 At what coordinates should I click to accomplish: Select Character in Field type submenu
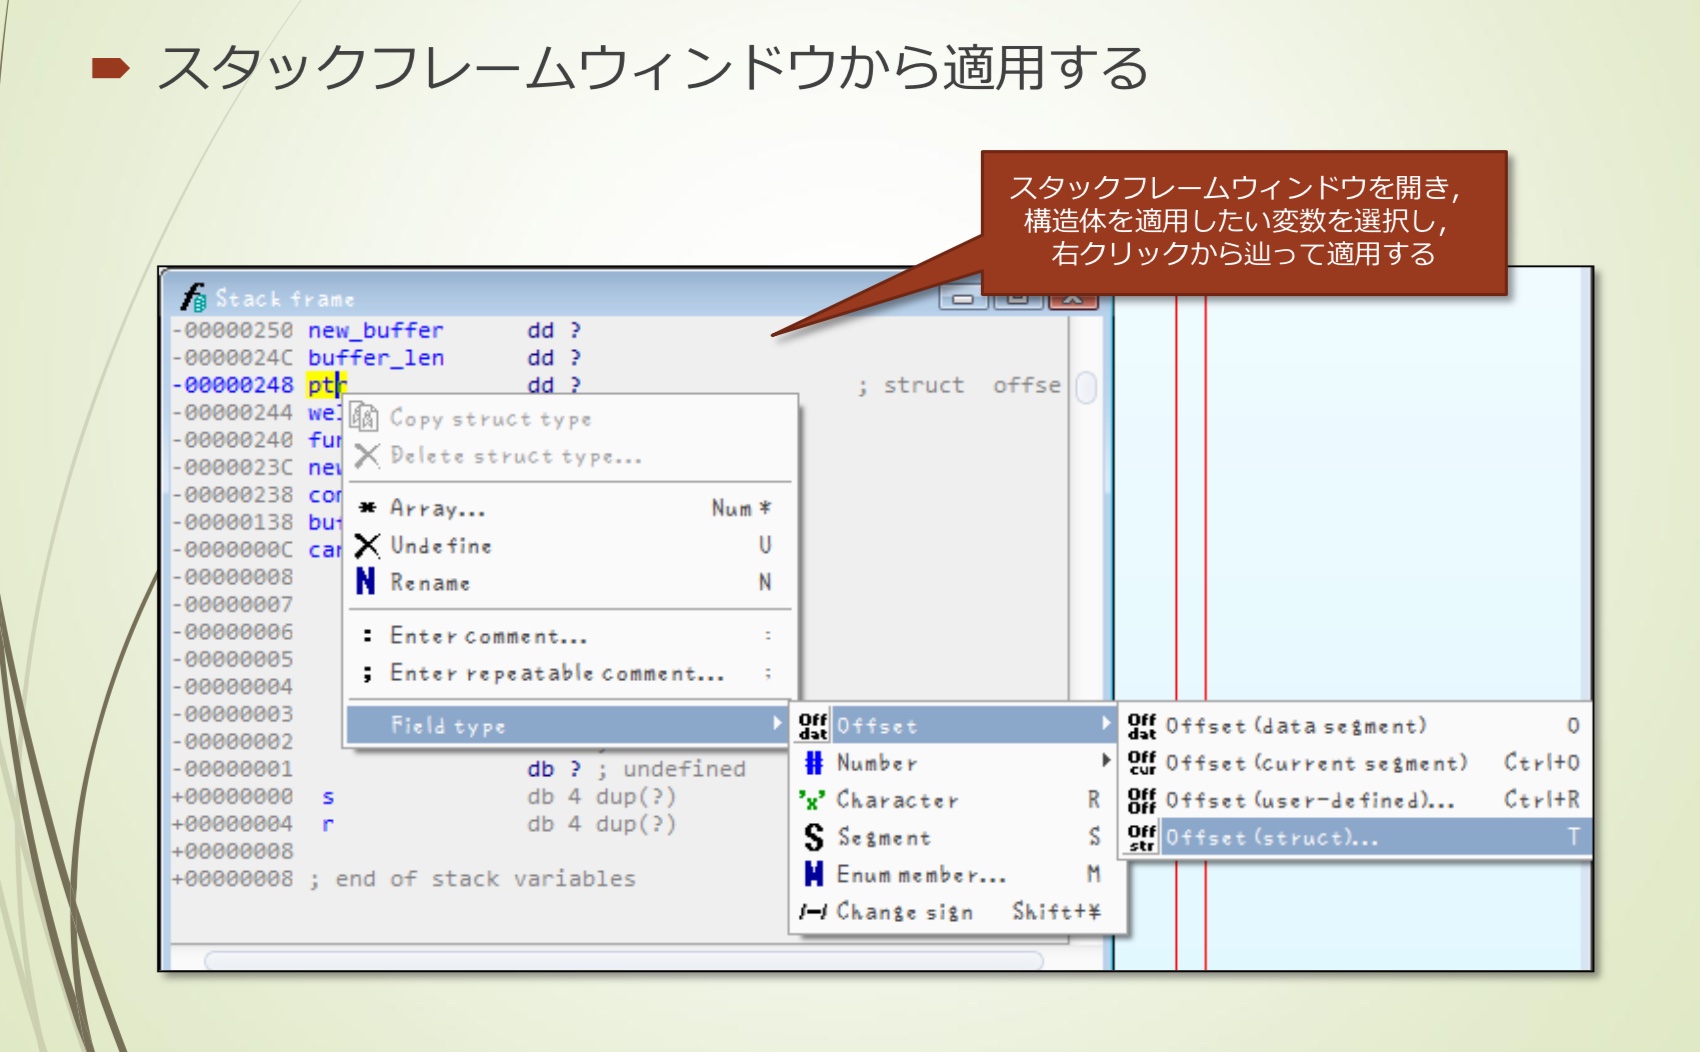tap(954, 800)
